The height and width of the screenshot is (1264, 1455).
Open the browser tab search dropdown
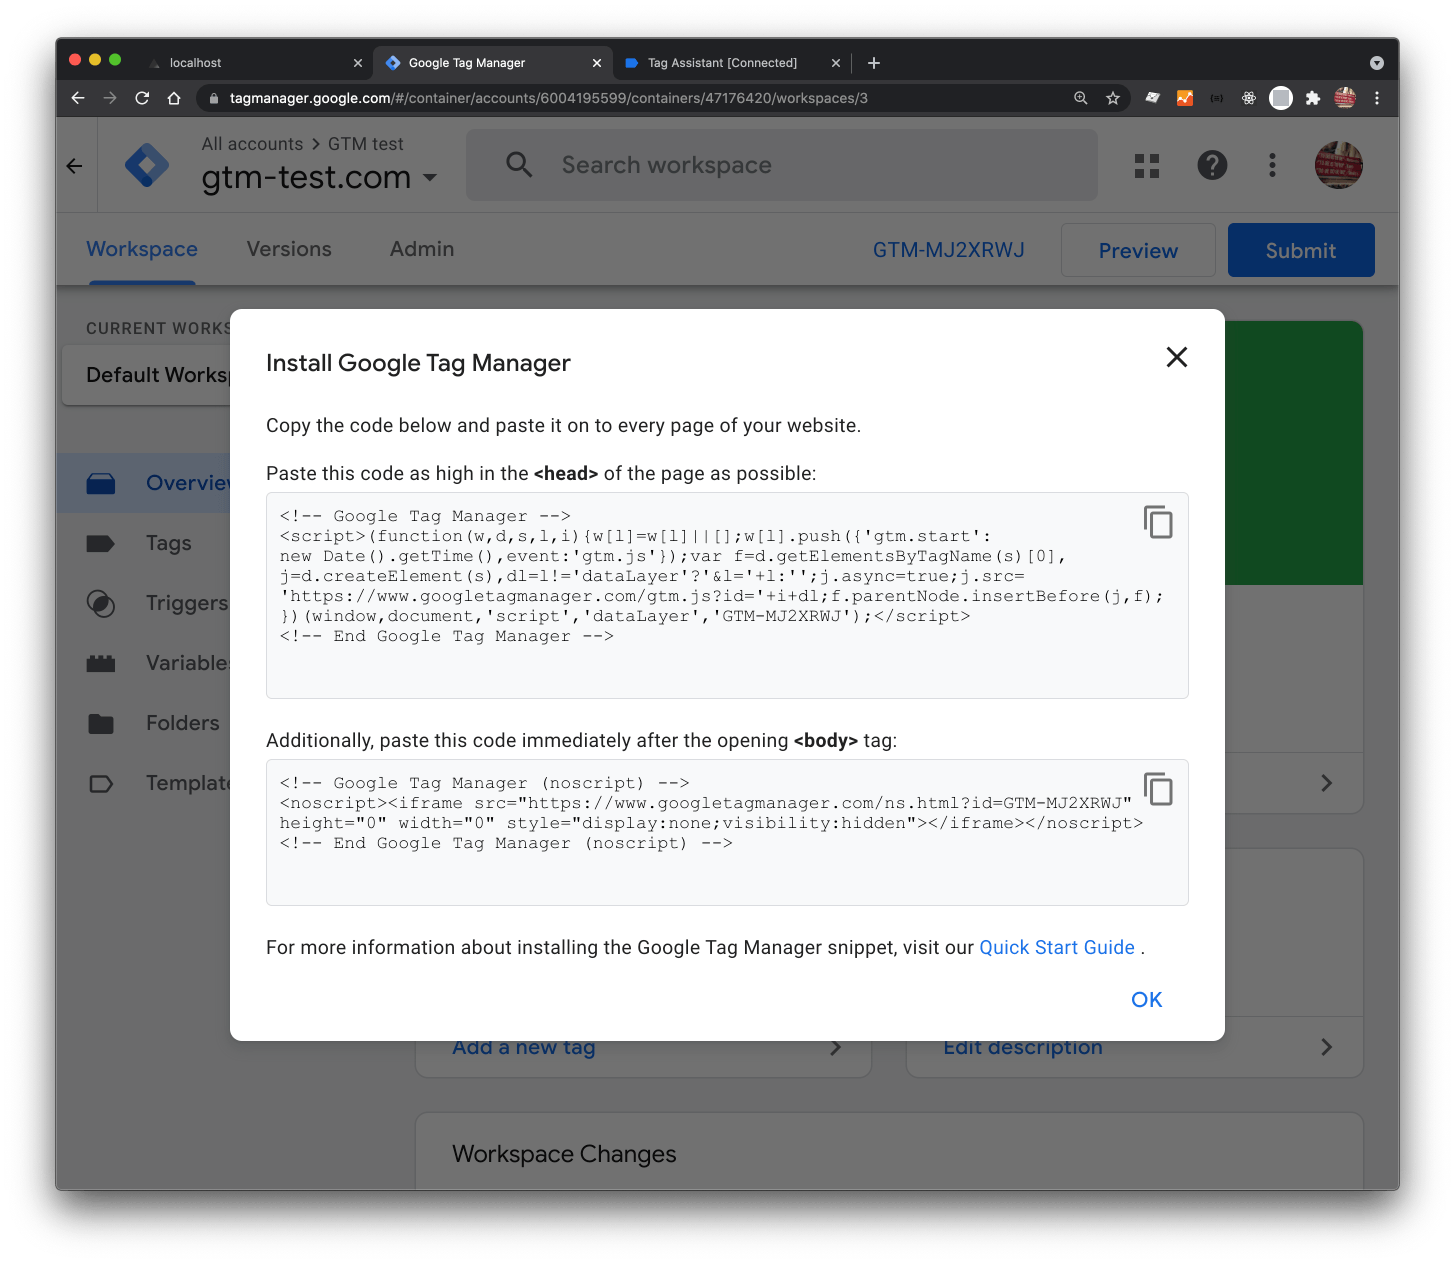pos(1377,62)
